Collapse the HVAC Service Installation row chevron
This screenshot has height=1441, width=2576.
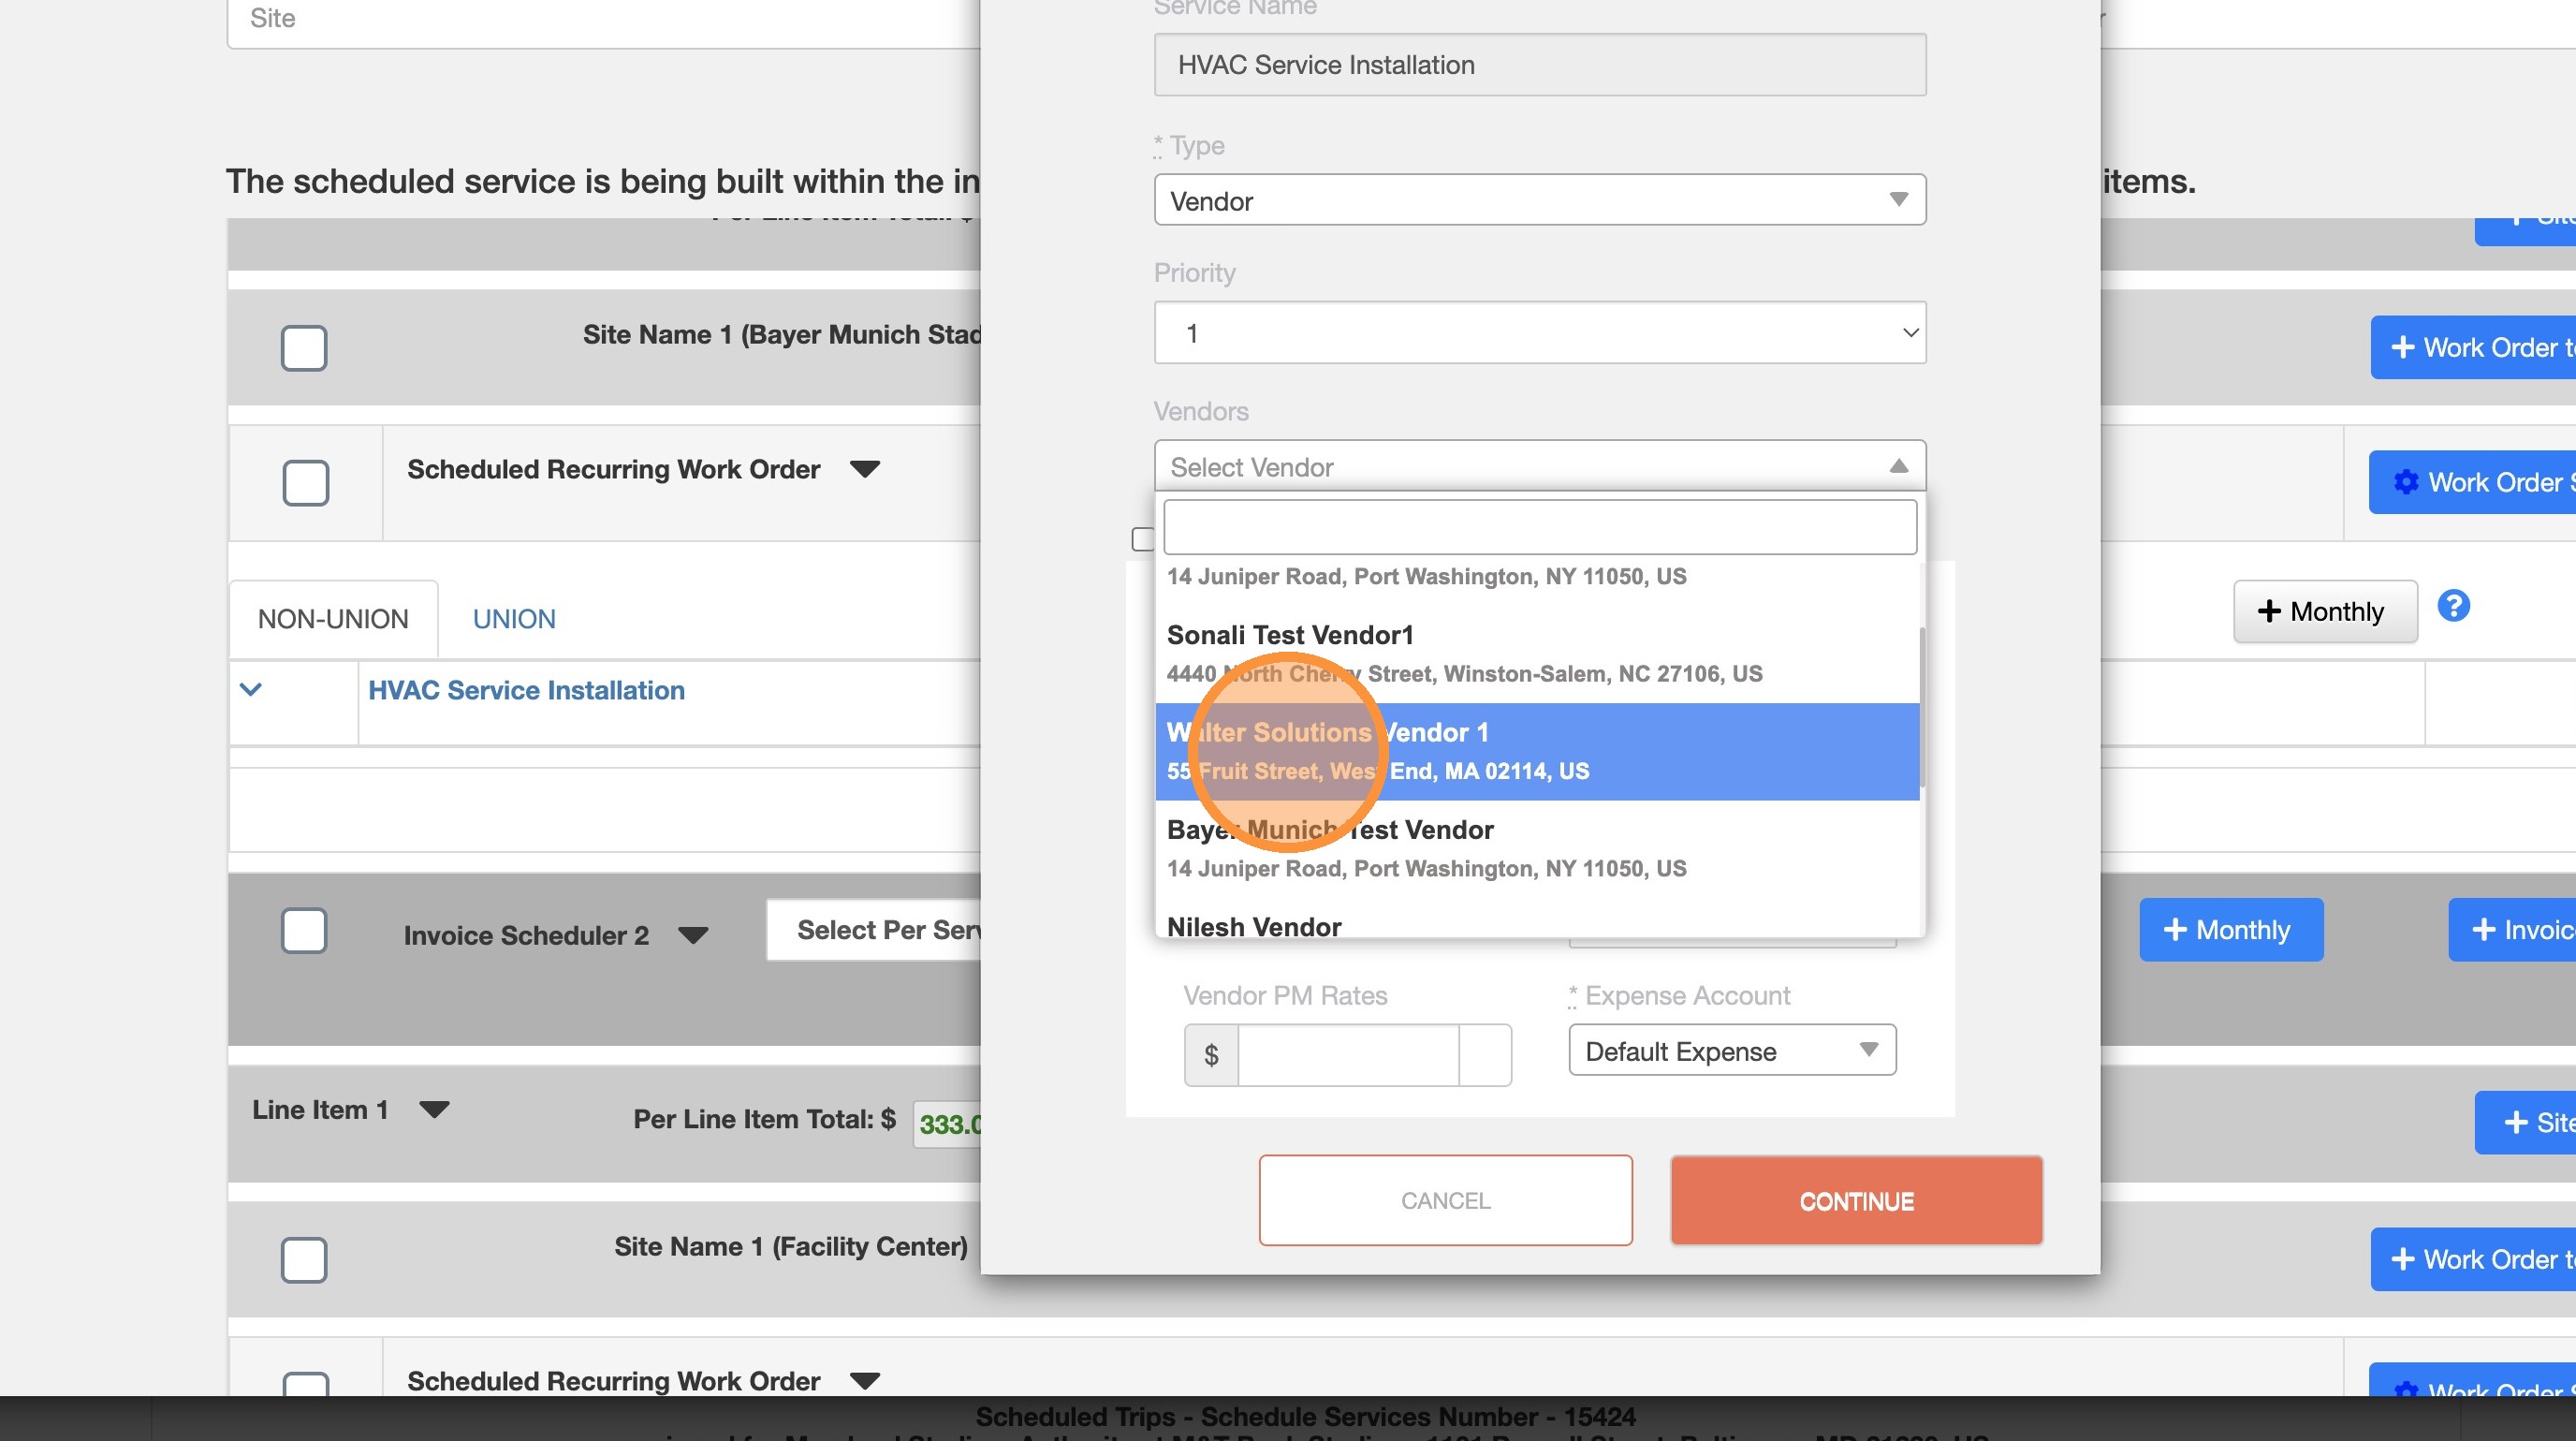point(251,689)
